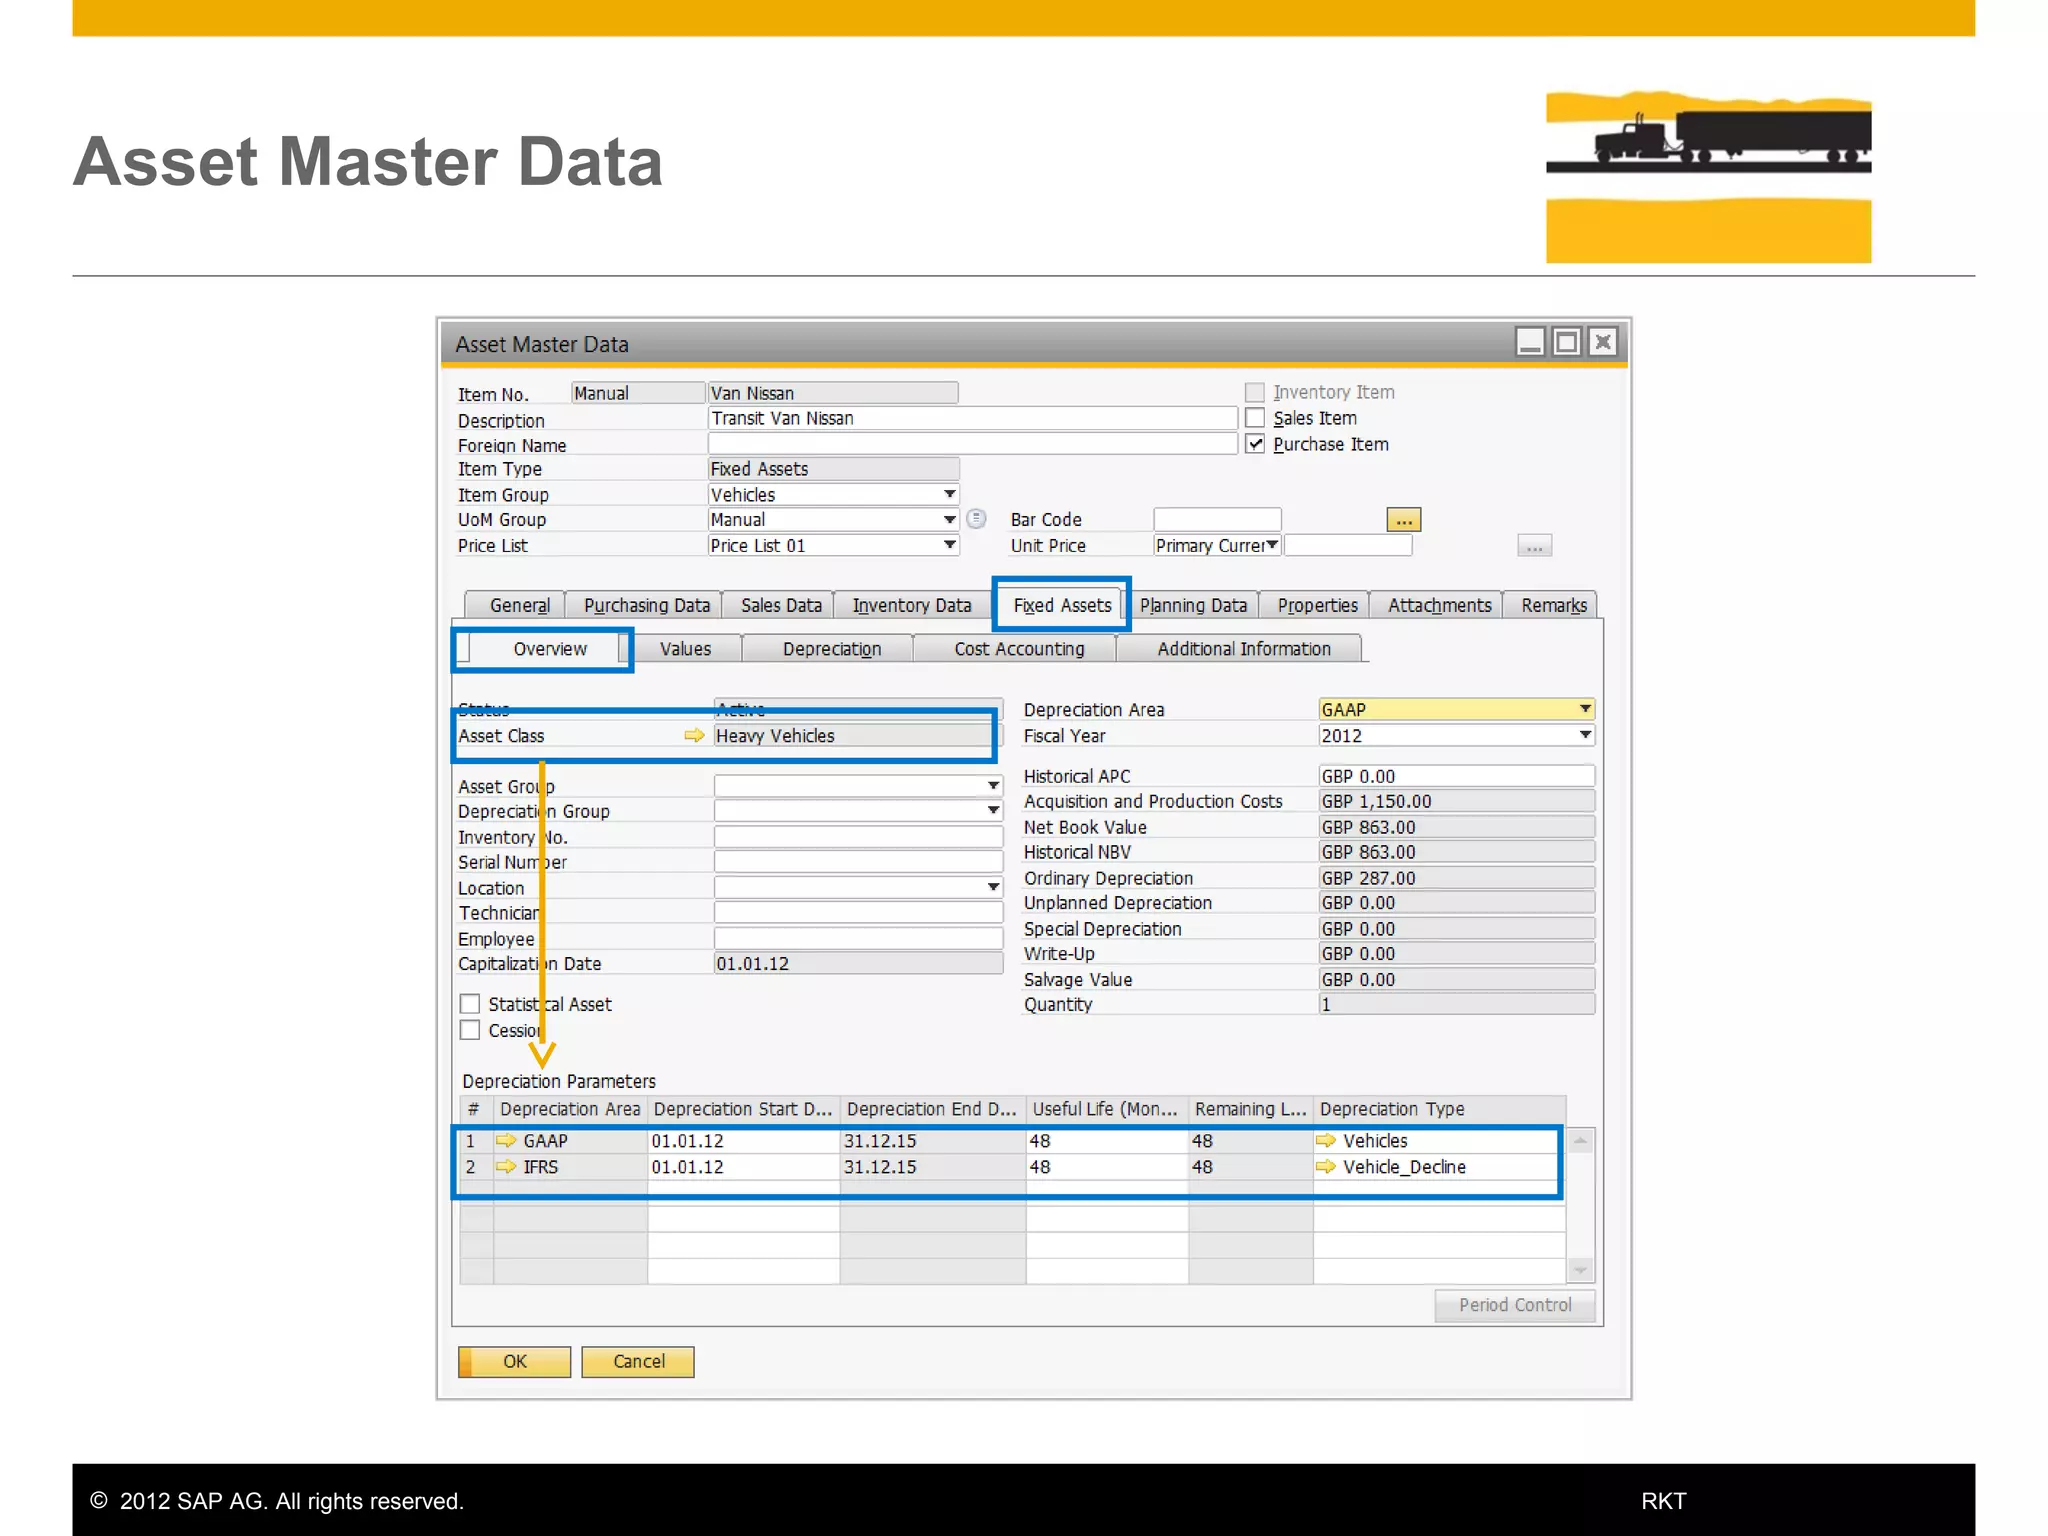2048x1536 pixels.
Task: Click the Inventory No. input field
Action: pos(858,837)
